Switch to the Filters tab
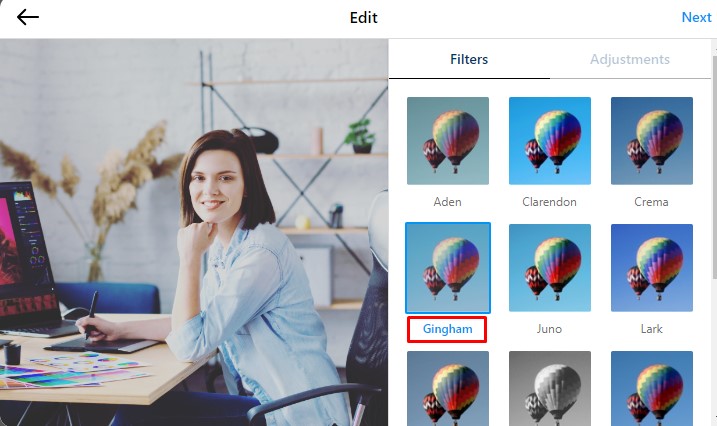 click(468, 60)
